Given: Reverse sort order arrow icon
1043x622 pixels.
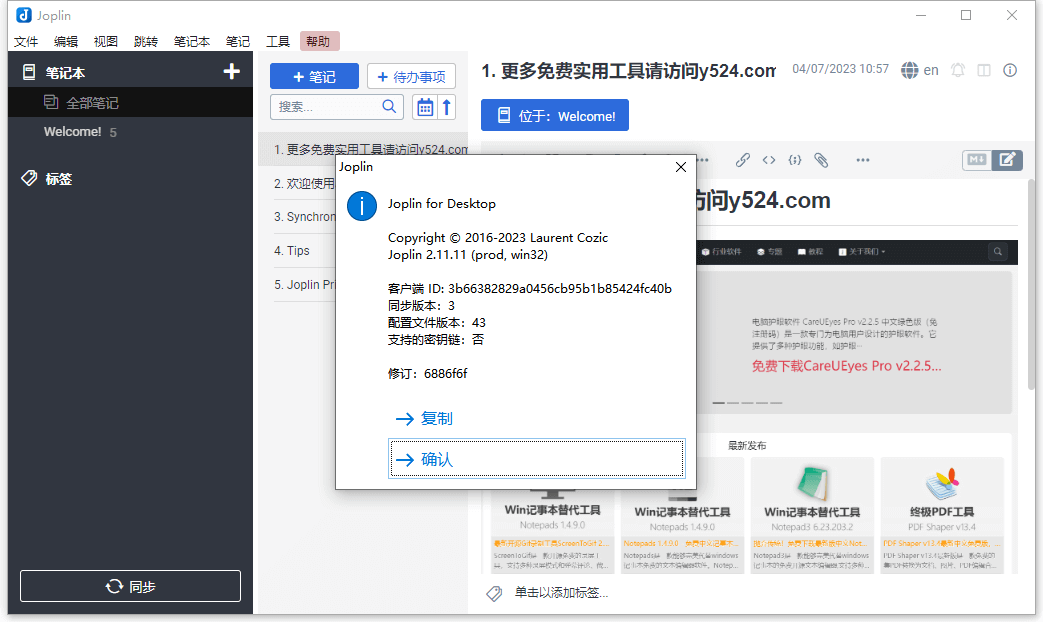Looking at the screenshot, I should click(447, 107).
